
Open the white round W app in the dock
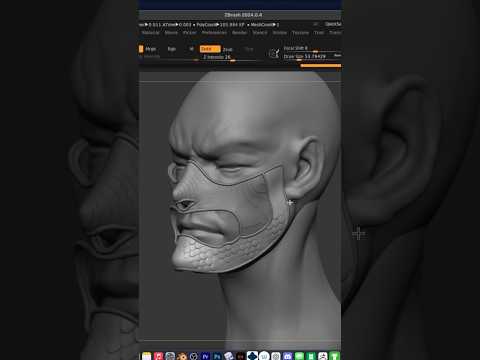264,356
